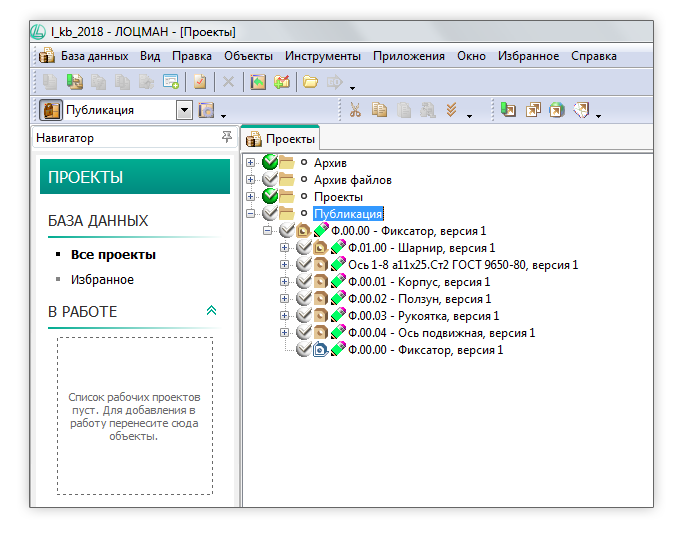Click the pin icon in Навигатор header
The width and height of the screenshot is (680, 539).
pyautogui.click(x=227, y=138)
